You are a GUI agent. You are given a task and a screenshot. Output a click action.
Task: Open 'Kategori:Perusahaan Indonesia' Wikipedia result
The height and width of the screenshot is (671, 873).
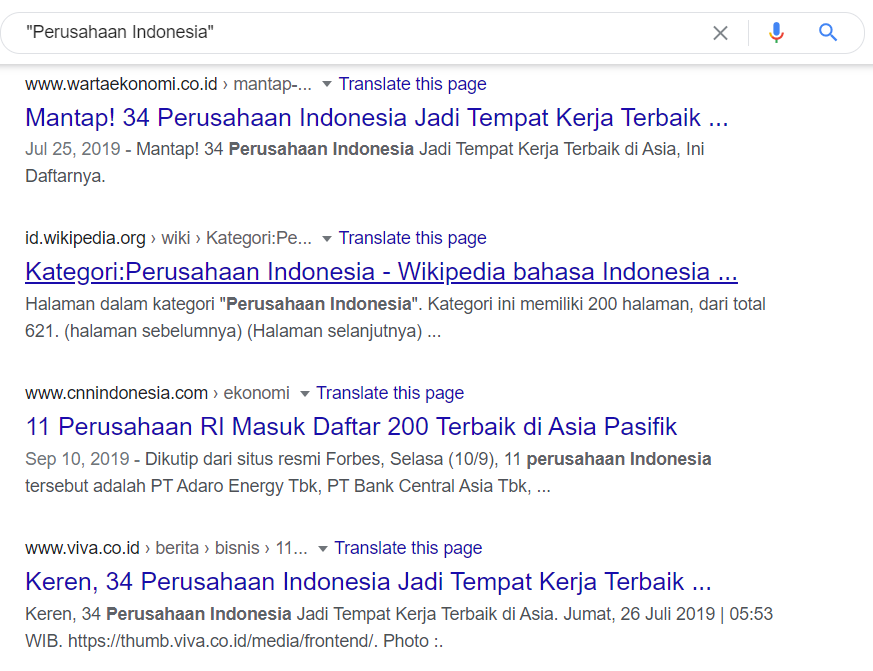coord(381,272)
